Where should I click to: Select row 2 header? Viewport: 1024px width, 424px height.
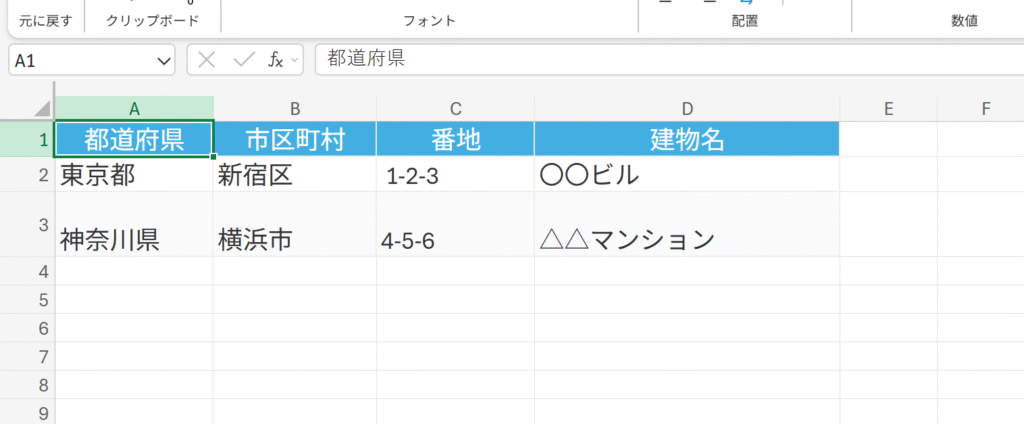(x=27, y=174)
